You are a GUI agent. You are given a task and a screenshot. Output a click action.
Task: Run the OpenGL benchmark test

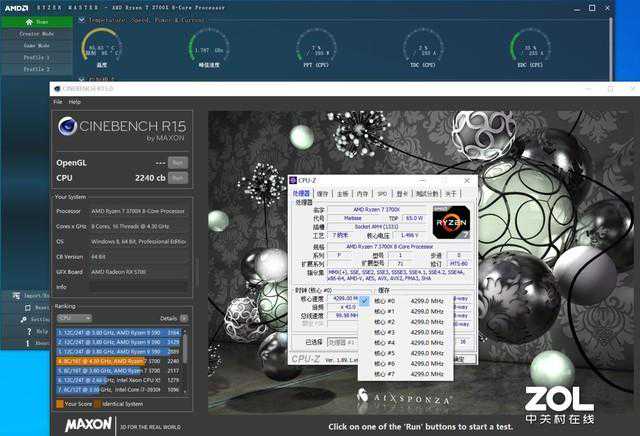point(177,161)
